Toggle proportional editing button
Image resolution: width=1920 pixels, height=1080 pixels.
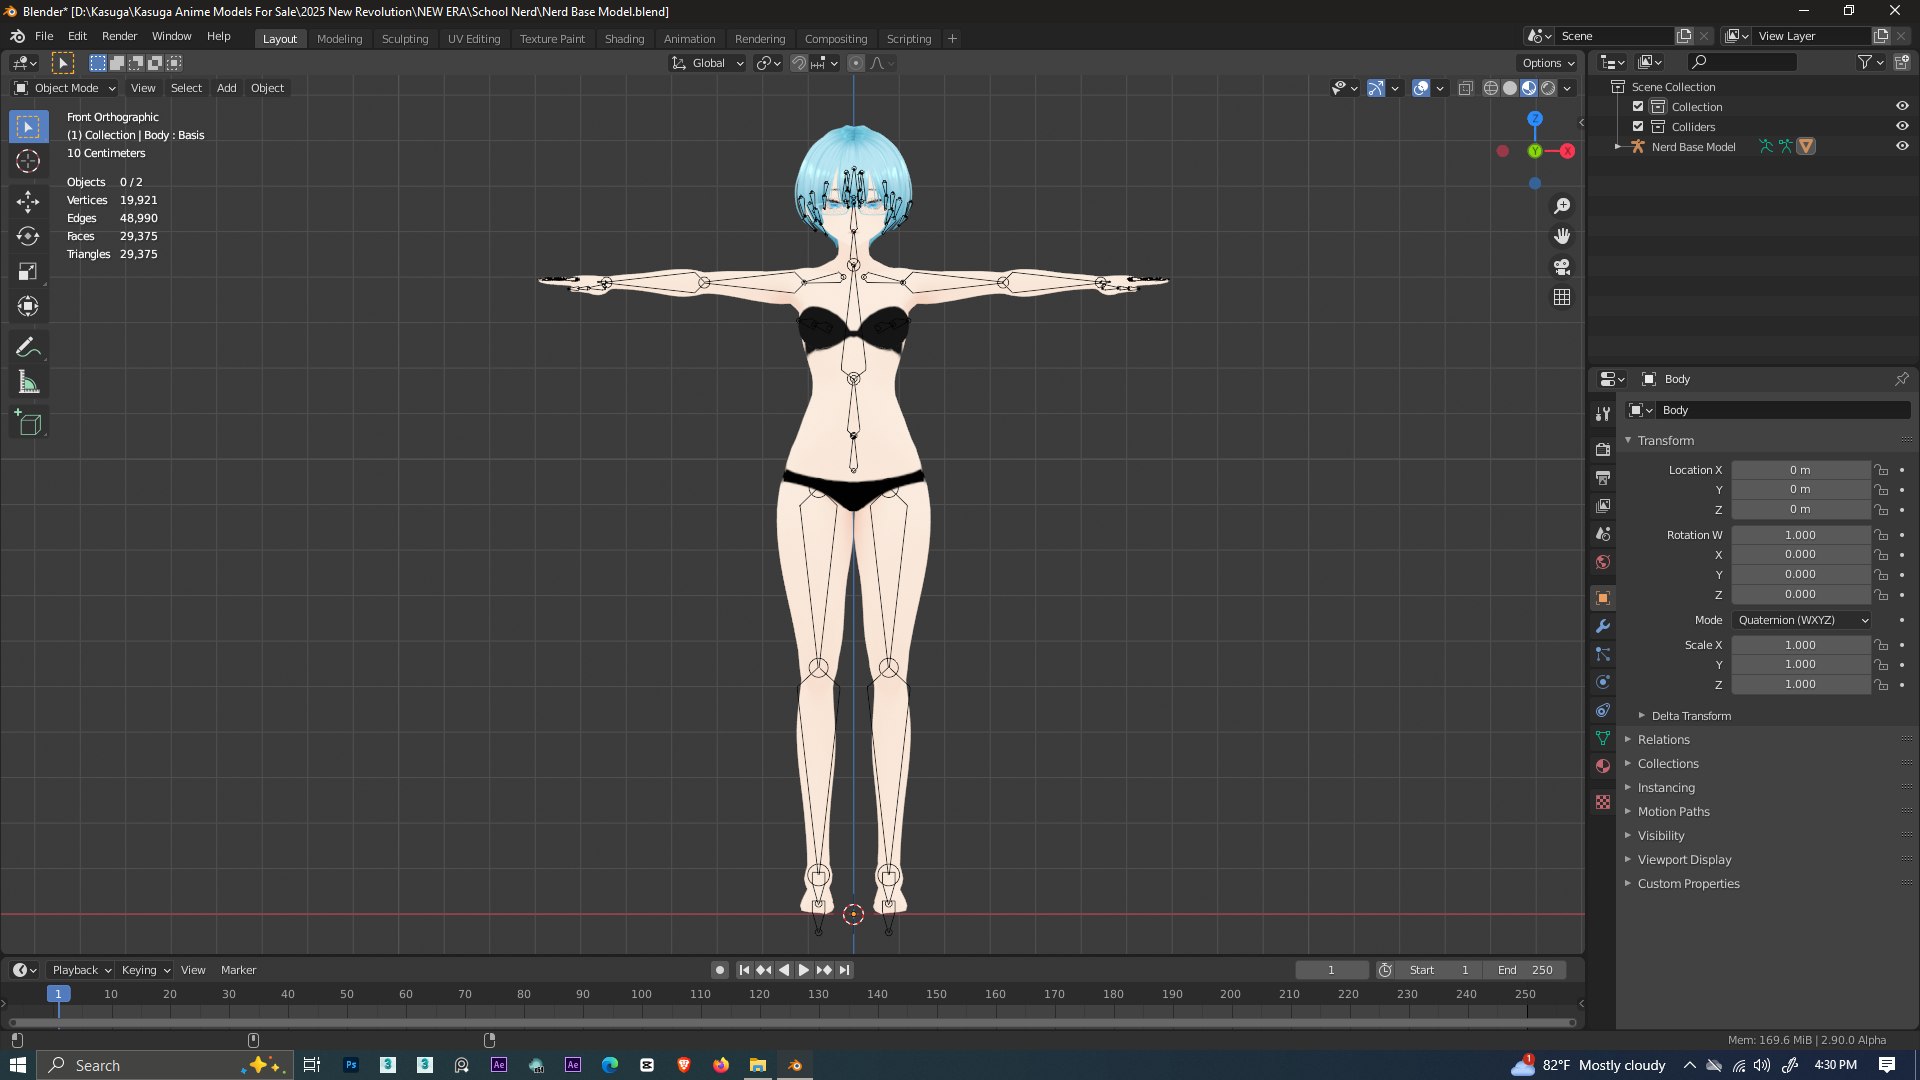856,63
